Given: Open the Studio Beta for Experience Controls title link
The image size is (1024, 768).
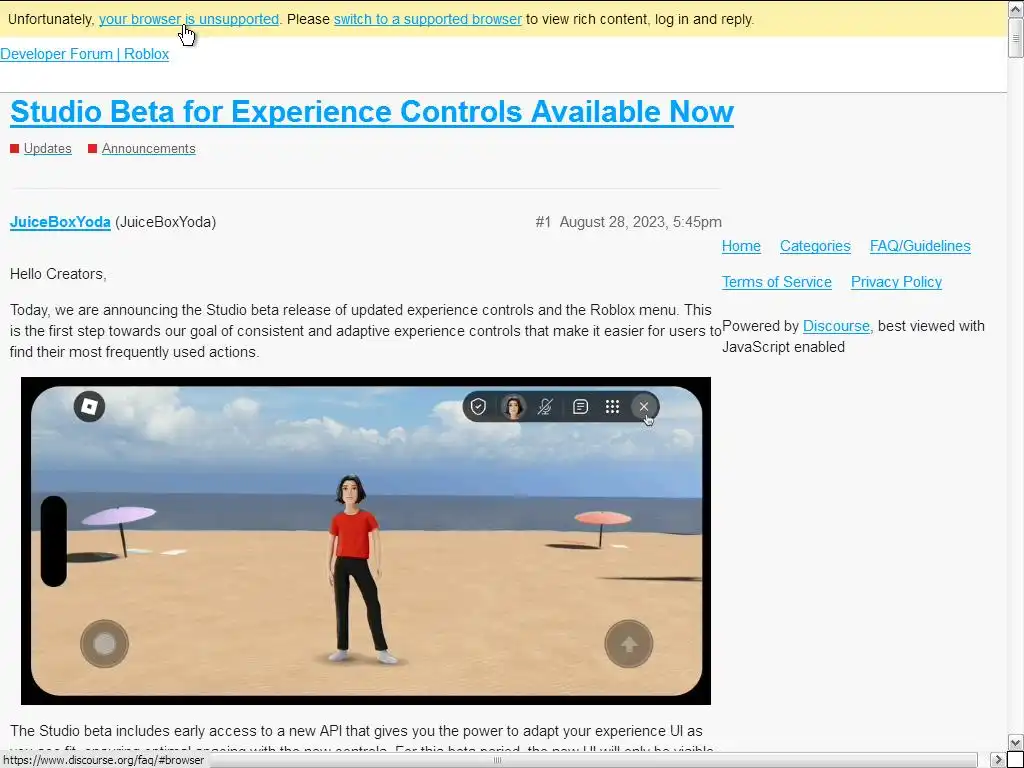Looking at the screenshot, I should (x=372, y=112).
